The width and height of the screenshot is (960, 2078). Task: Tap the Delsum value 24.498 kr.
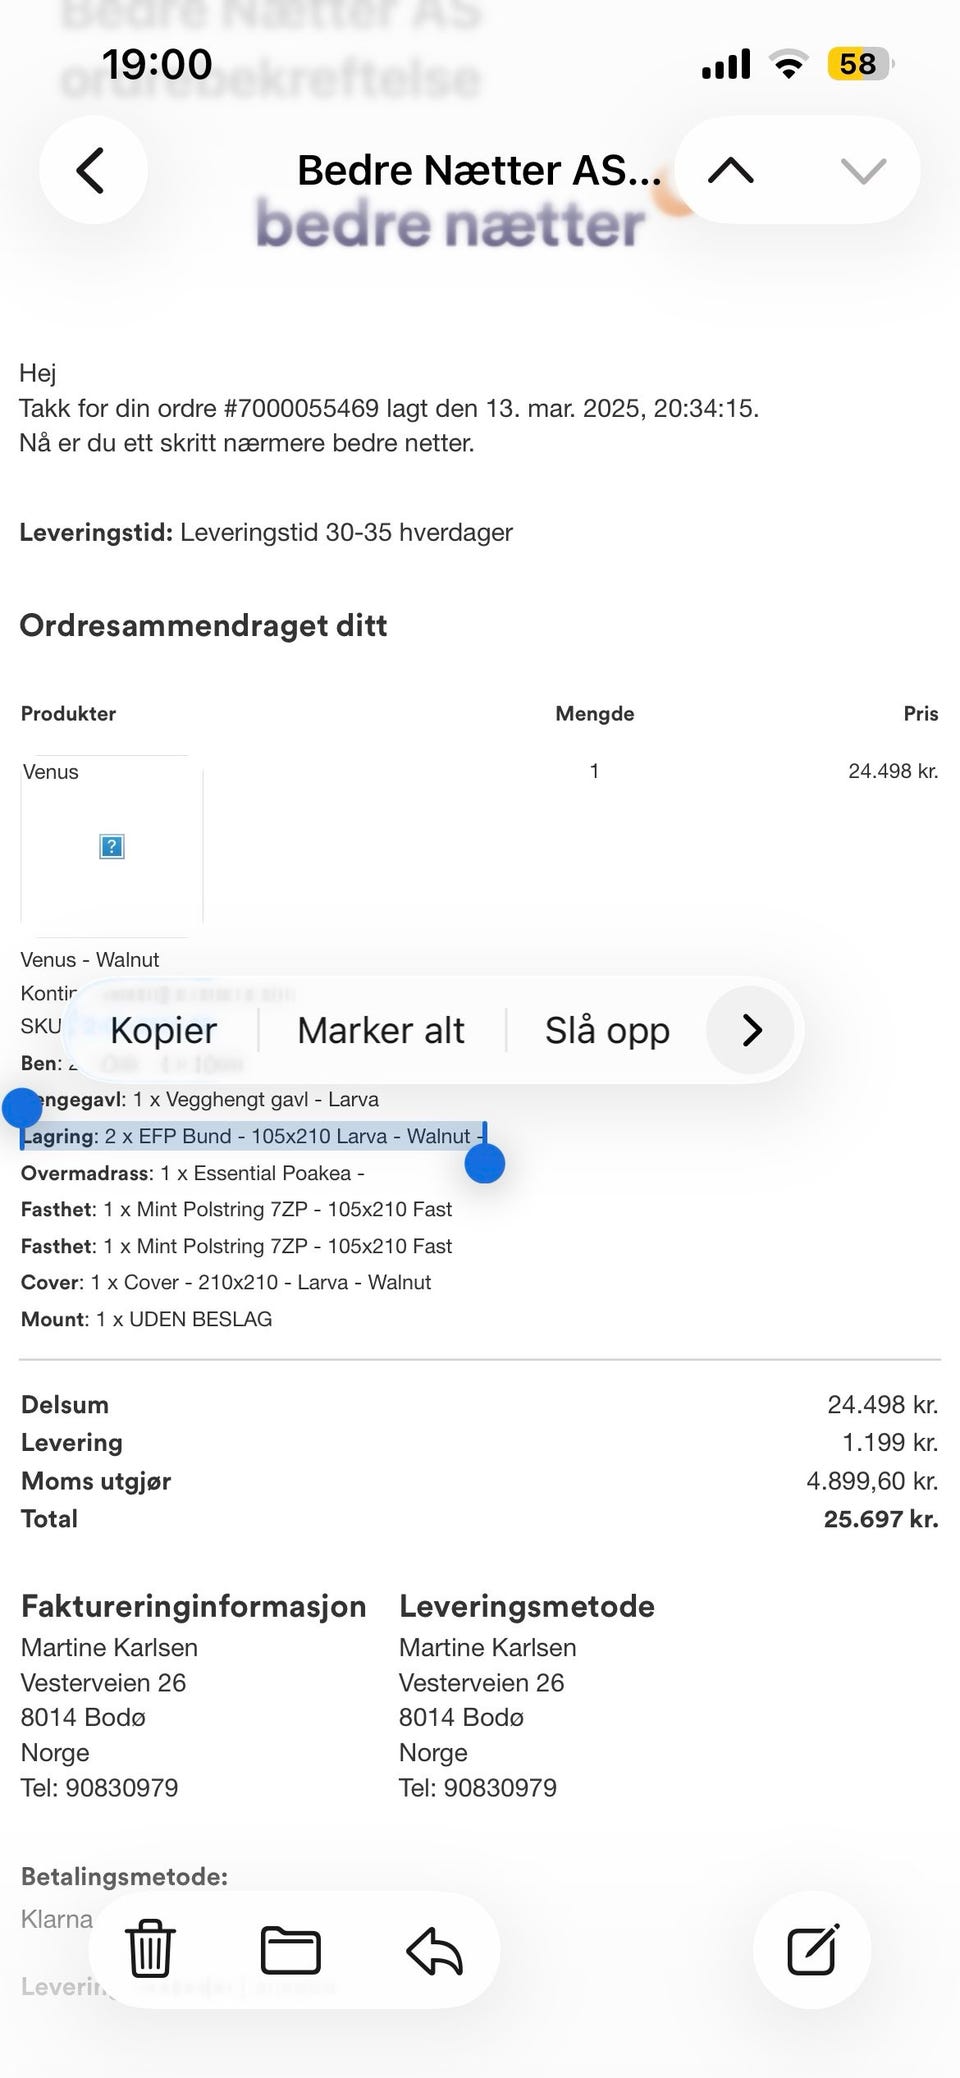click(883, 1405)
